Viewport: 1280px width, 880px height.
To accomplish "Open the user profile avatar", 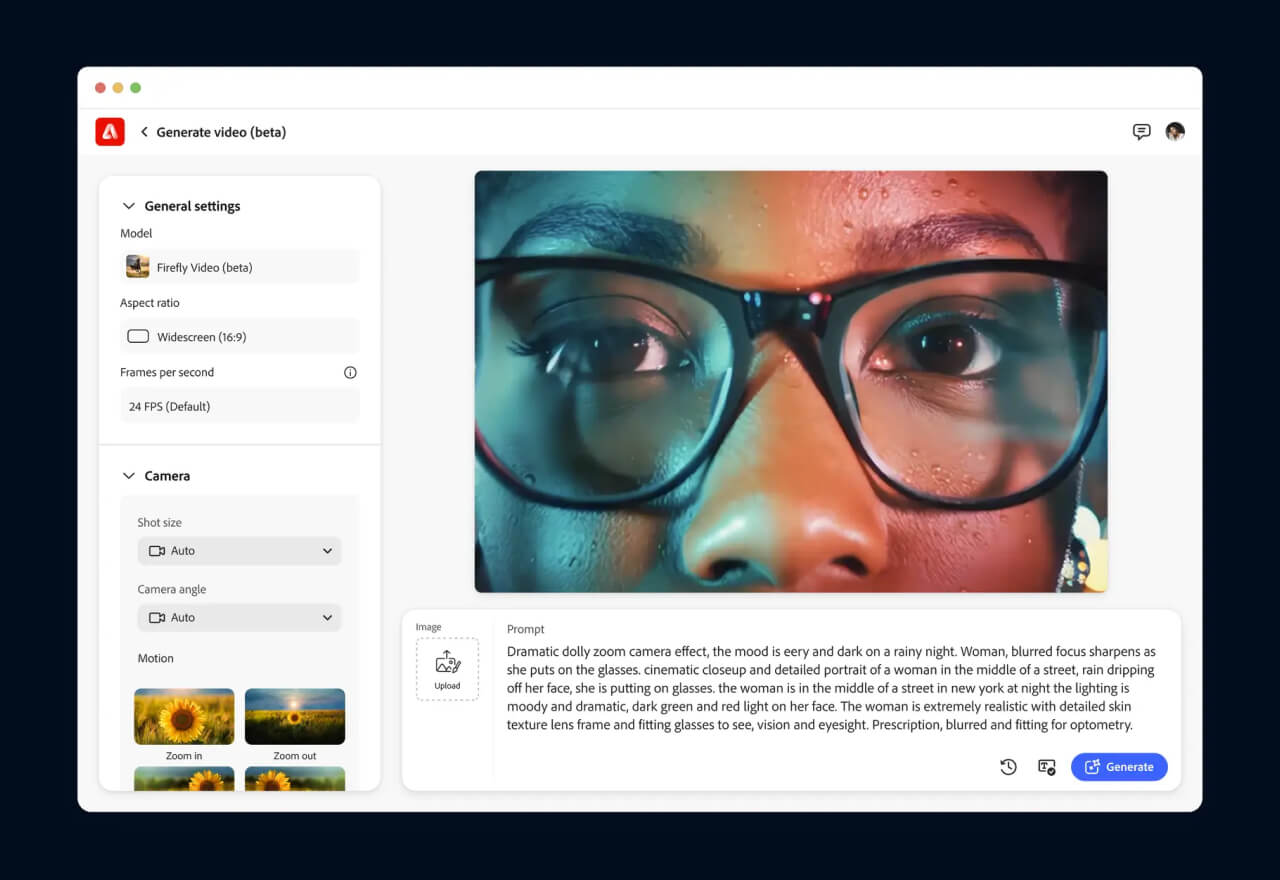I will 1175,132.
